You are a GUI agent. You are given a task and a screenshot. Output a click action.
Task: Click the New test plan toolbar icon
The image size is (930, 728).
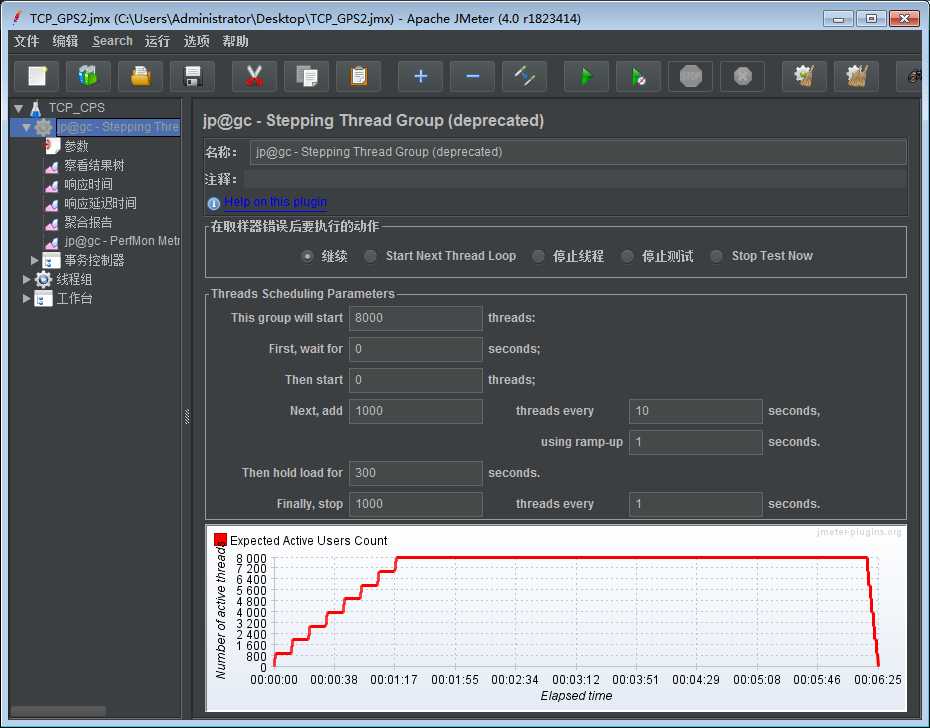(x=36, y=76)
